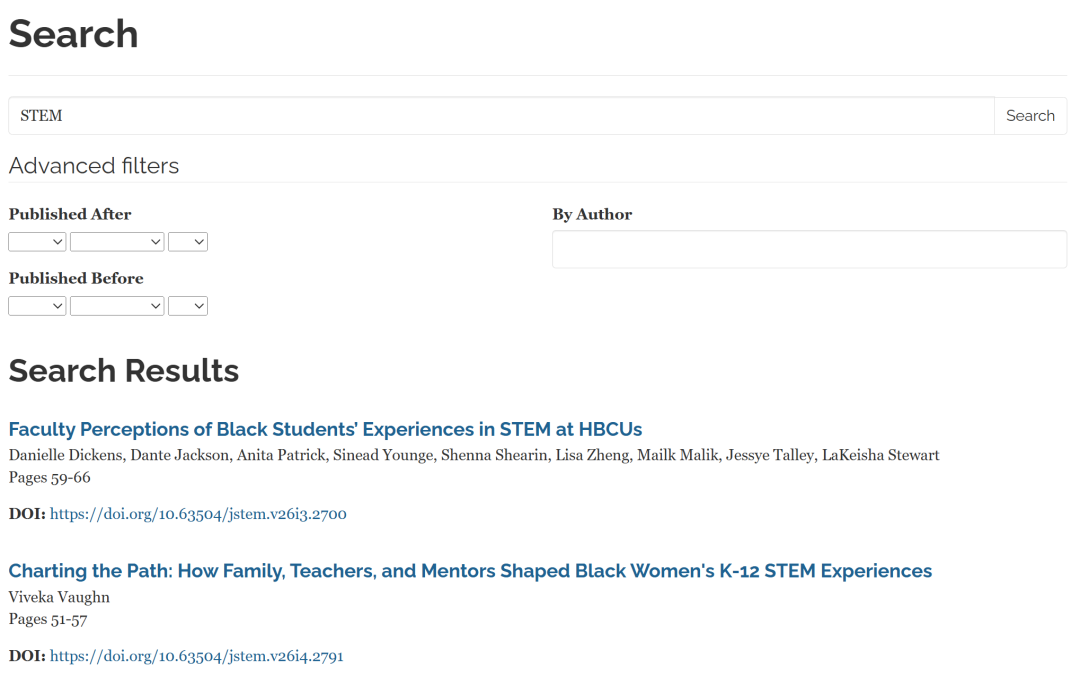This screenshot has height=685, width=1080.
Task: Open the Faculty Perceptions of Black Students' article
Action: (x=325, y=429)
